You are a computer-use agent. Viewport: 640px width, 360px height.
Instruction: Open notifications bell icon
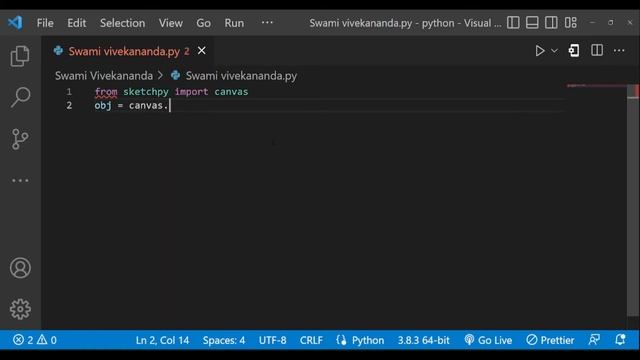[x=620, y=340]
